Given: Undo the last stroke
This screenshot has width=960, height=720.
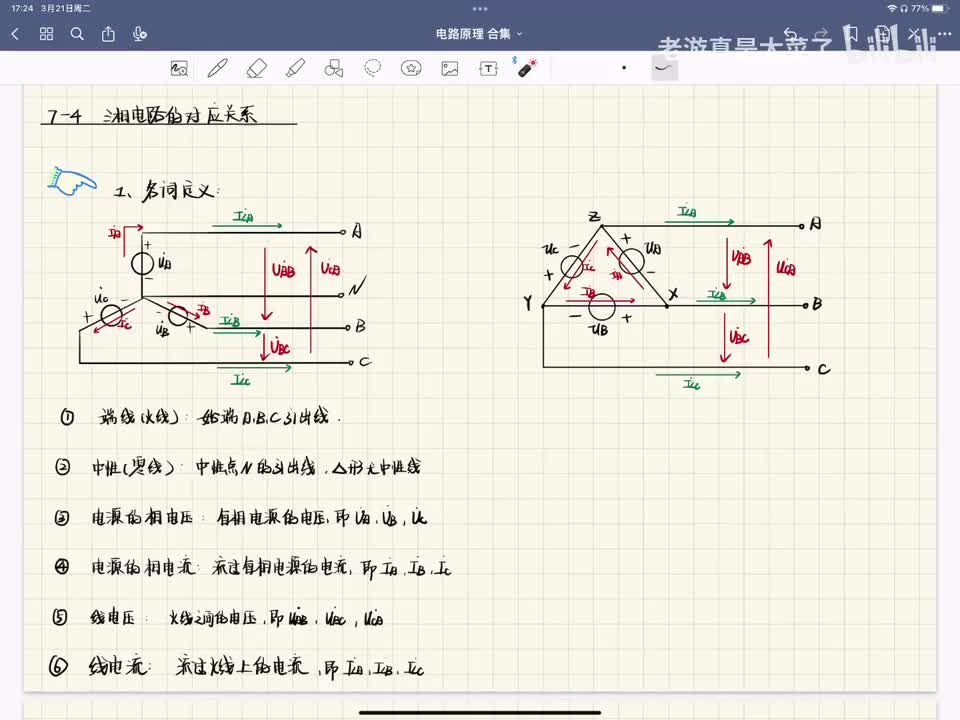Looking at the screenshot, I should point(790,34).
